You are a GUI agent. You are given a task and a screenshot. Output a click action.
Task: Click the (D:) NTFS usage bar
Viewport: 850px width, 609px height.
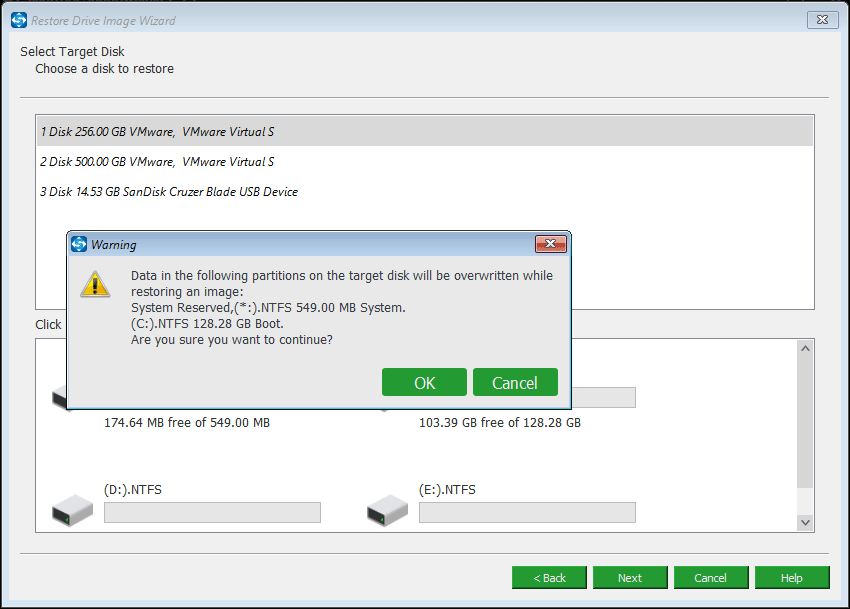coord(212,512)
